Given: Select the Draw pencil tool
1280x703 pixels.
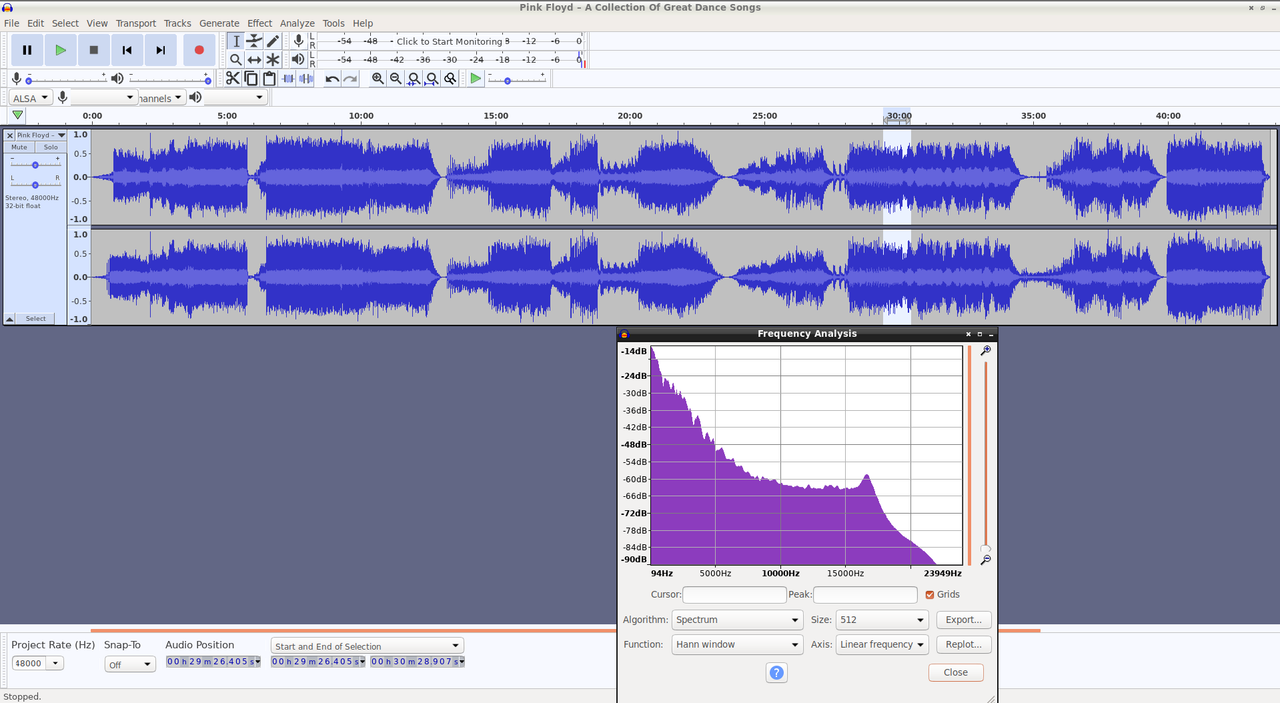Looking at the screenshot, I should (x=272, y=41).
